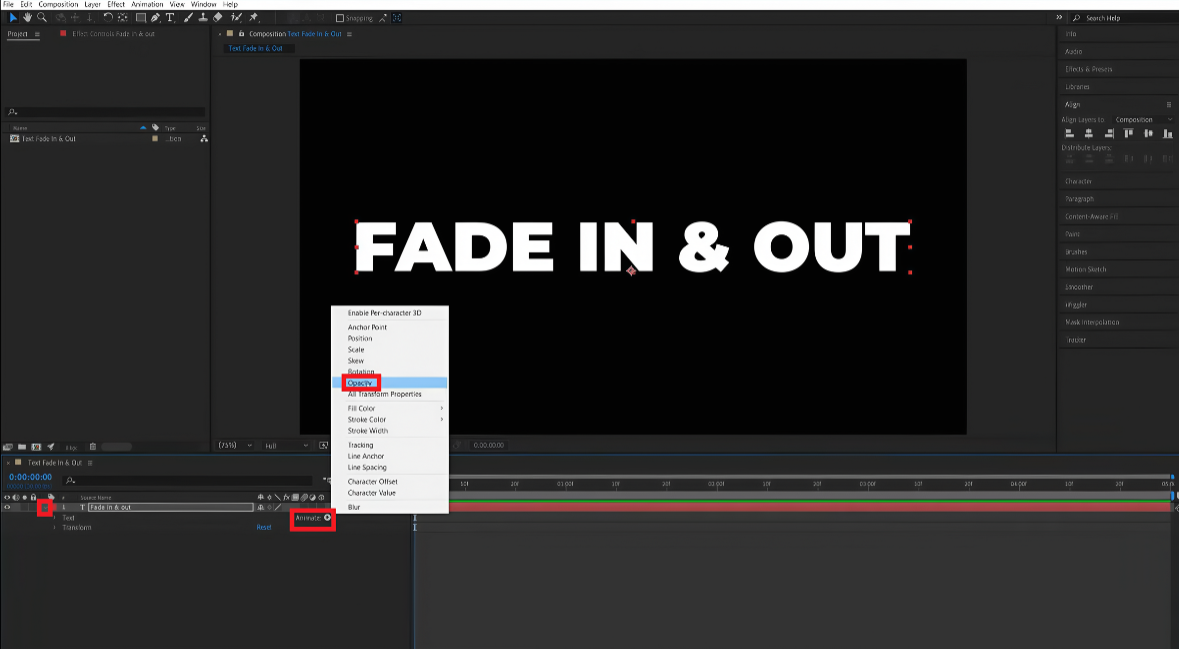Image resolution: width=1179 pixels, height=649 pixels.
Task: Toggle the Composition viewer lock icon
Action: 241,34
